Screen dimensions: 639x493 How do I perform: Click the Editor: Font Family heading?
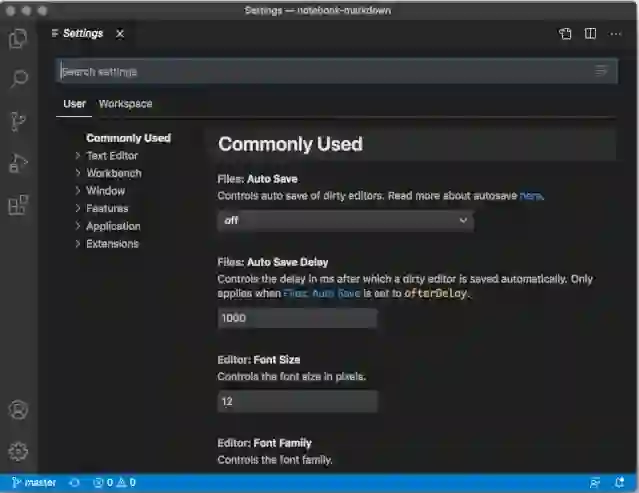coord(264,443)
